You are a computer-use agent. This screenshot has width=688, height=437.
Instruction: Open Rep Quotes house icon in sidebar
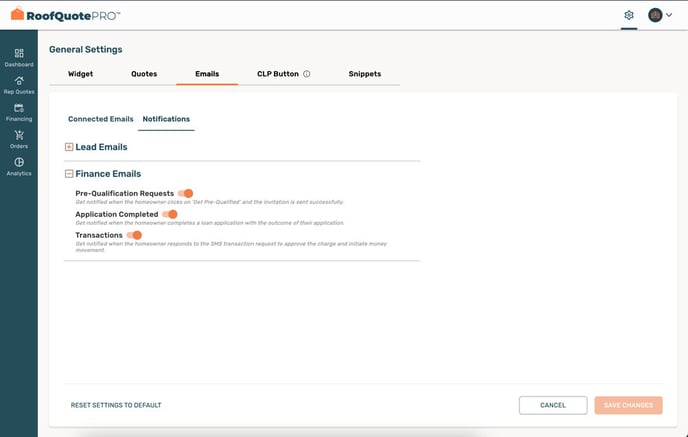click(x=19, y=81)
